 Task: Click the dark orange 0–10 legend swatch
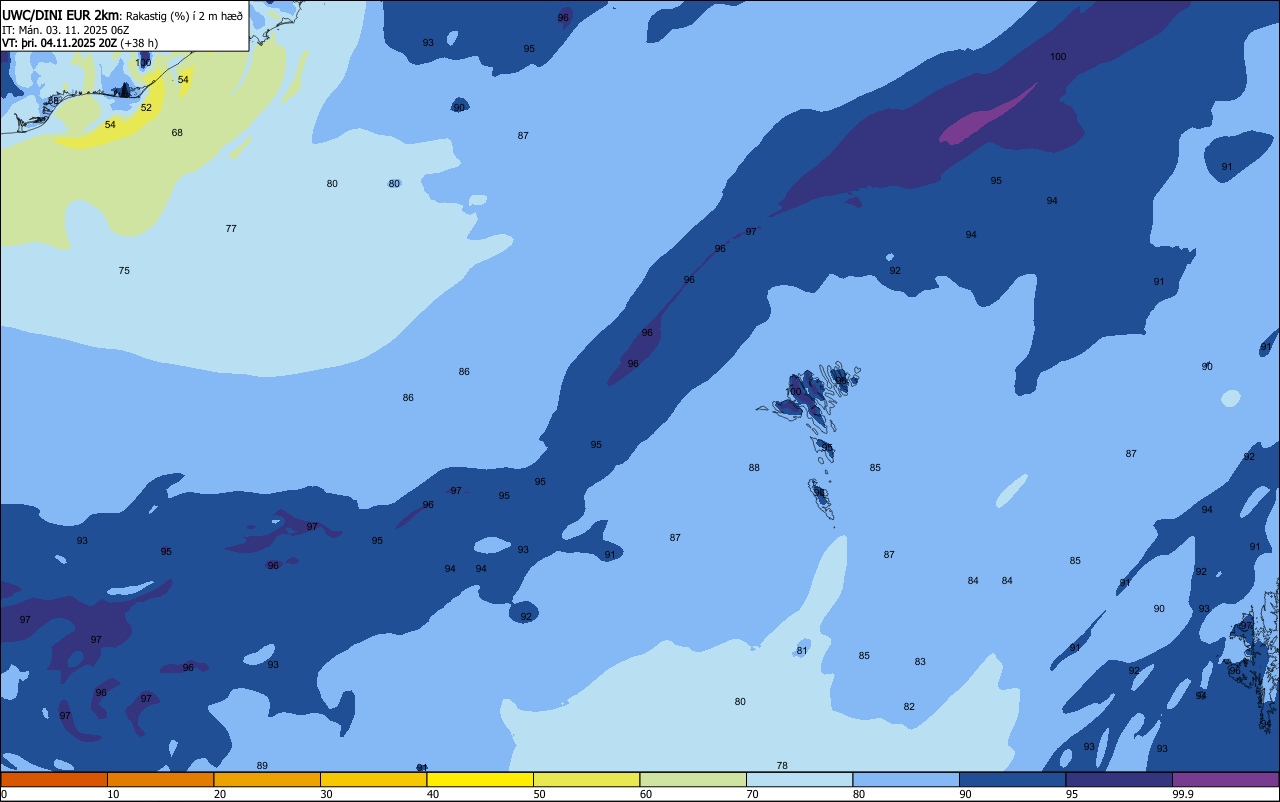click(x=54, y=779)
